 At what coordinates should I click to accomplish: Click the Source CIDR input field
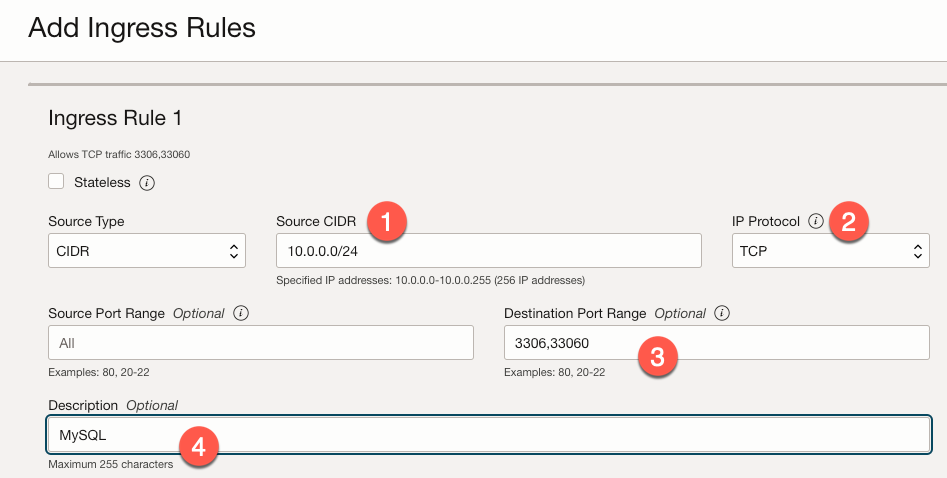tap(488, 251)
